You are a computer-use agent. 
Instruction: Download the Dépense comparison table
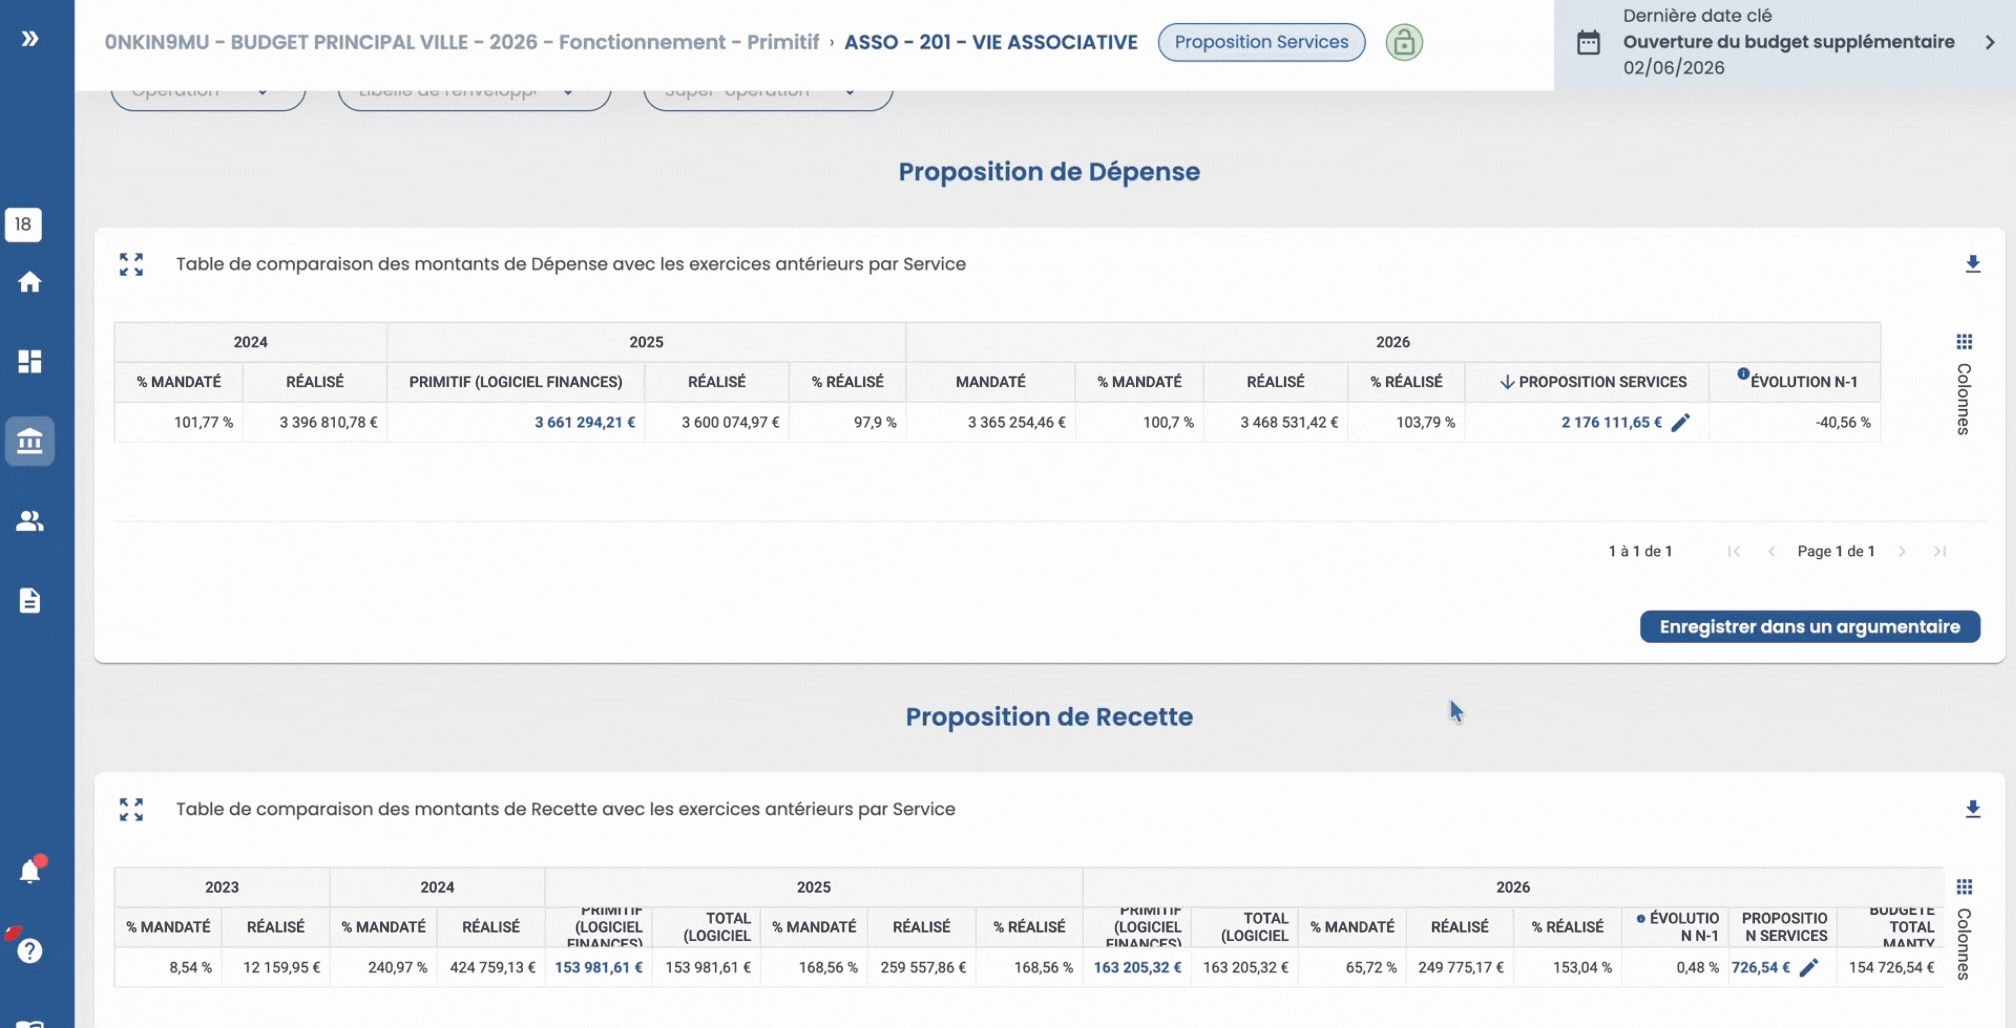tap(1972, 264)
